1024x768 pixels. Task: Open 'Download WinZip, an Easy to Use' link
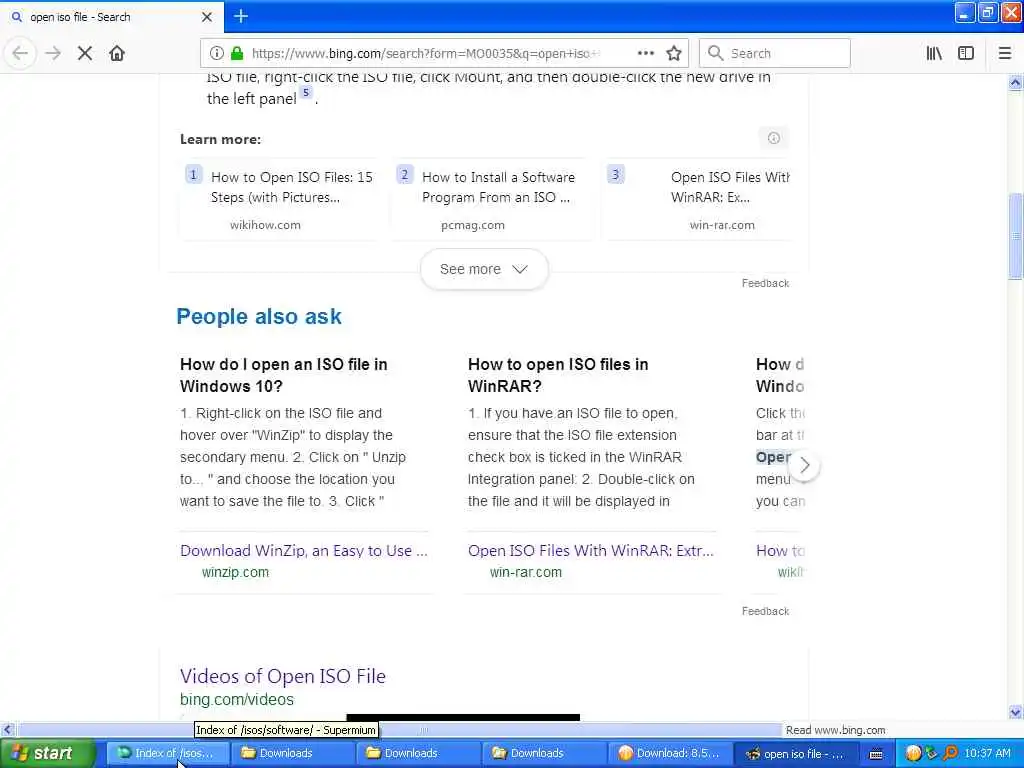[x=304, y=551]
